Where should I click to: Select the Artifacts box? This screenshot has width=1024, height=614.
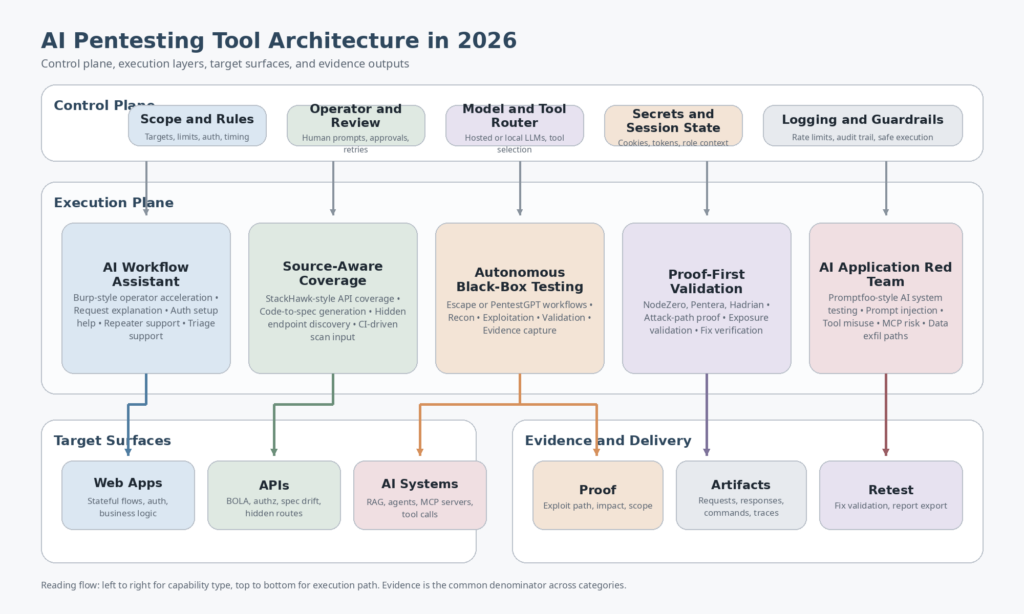point(741,495)
